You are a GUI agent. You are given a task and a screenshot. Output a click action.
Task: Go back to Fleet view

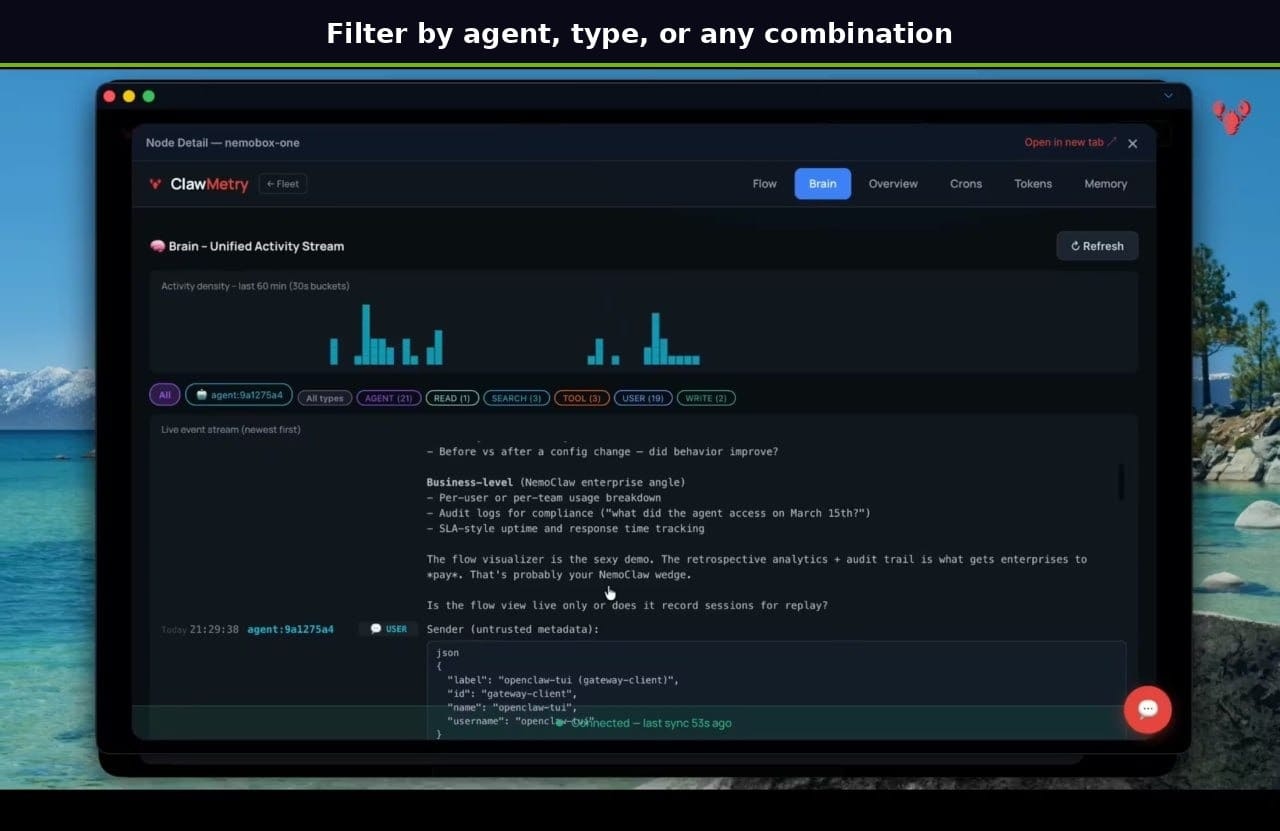click(283, 184)
